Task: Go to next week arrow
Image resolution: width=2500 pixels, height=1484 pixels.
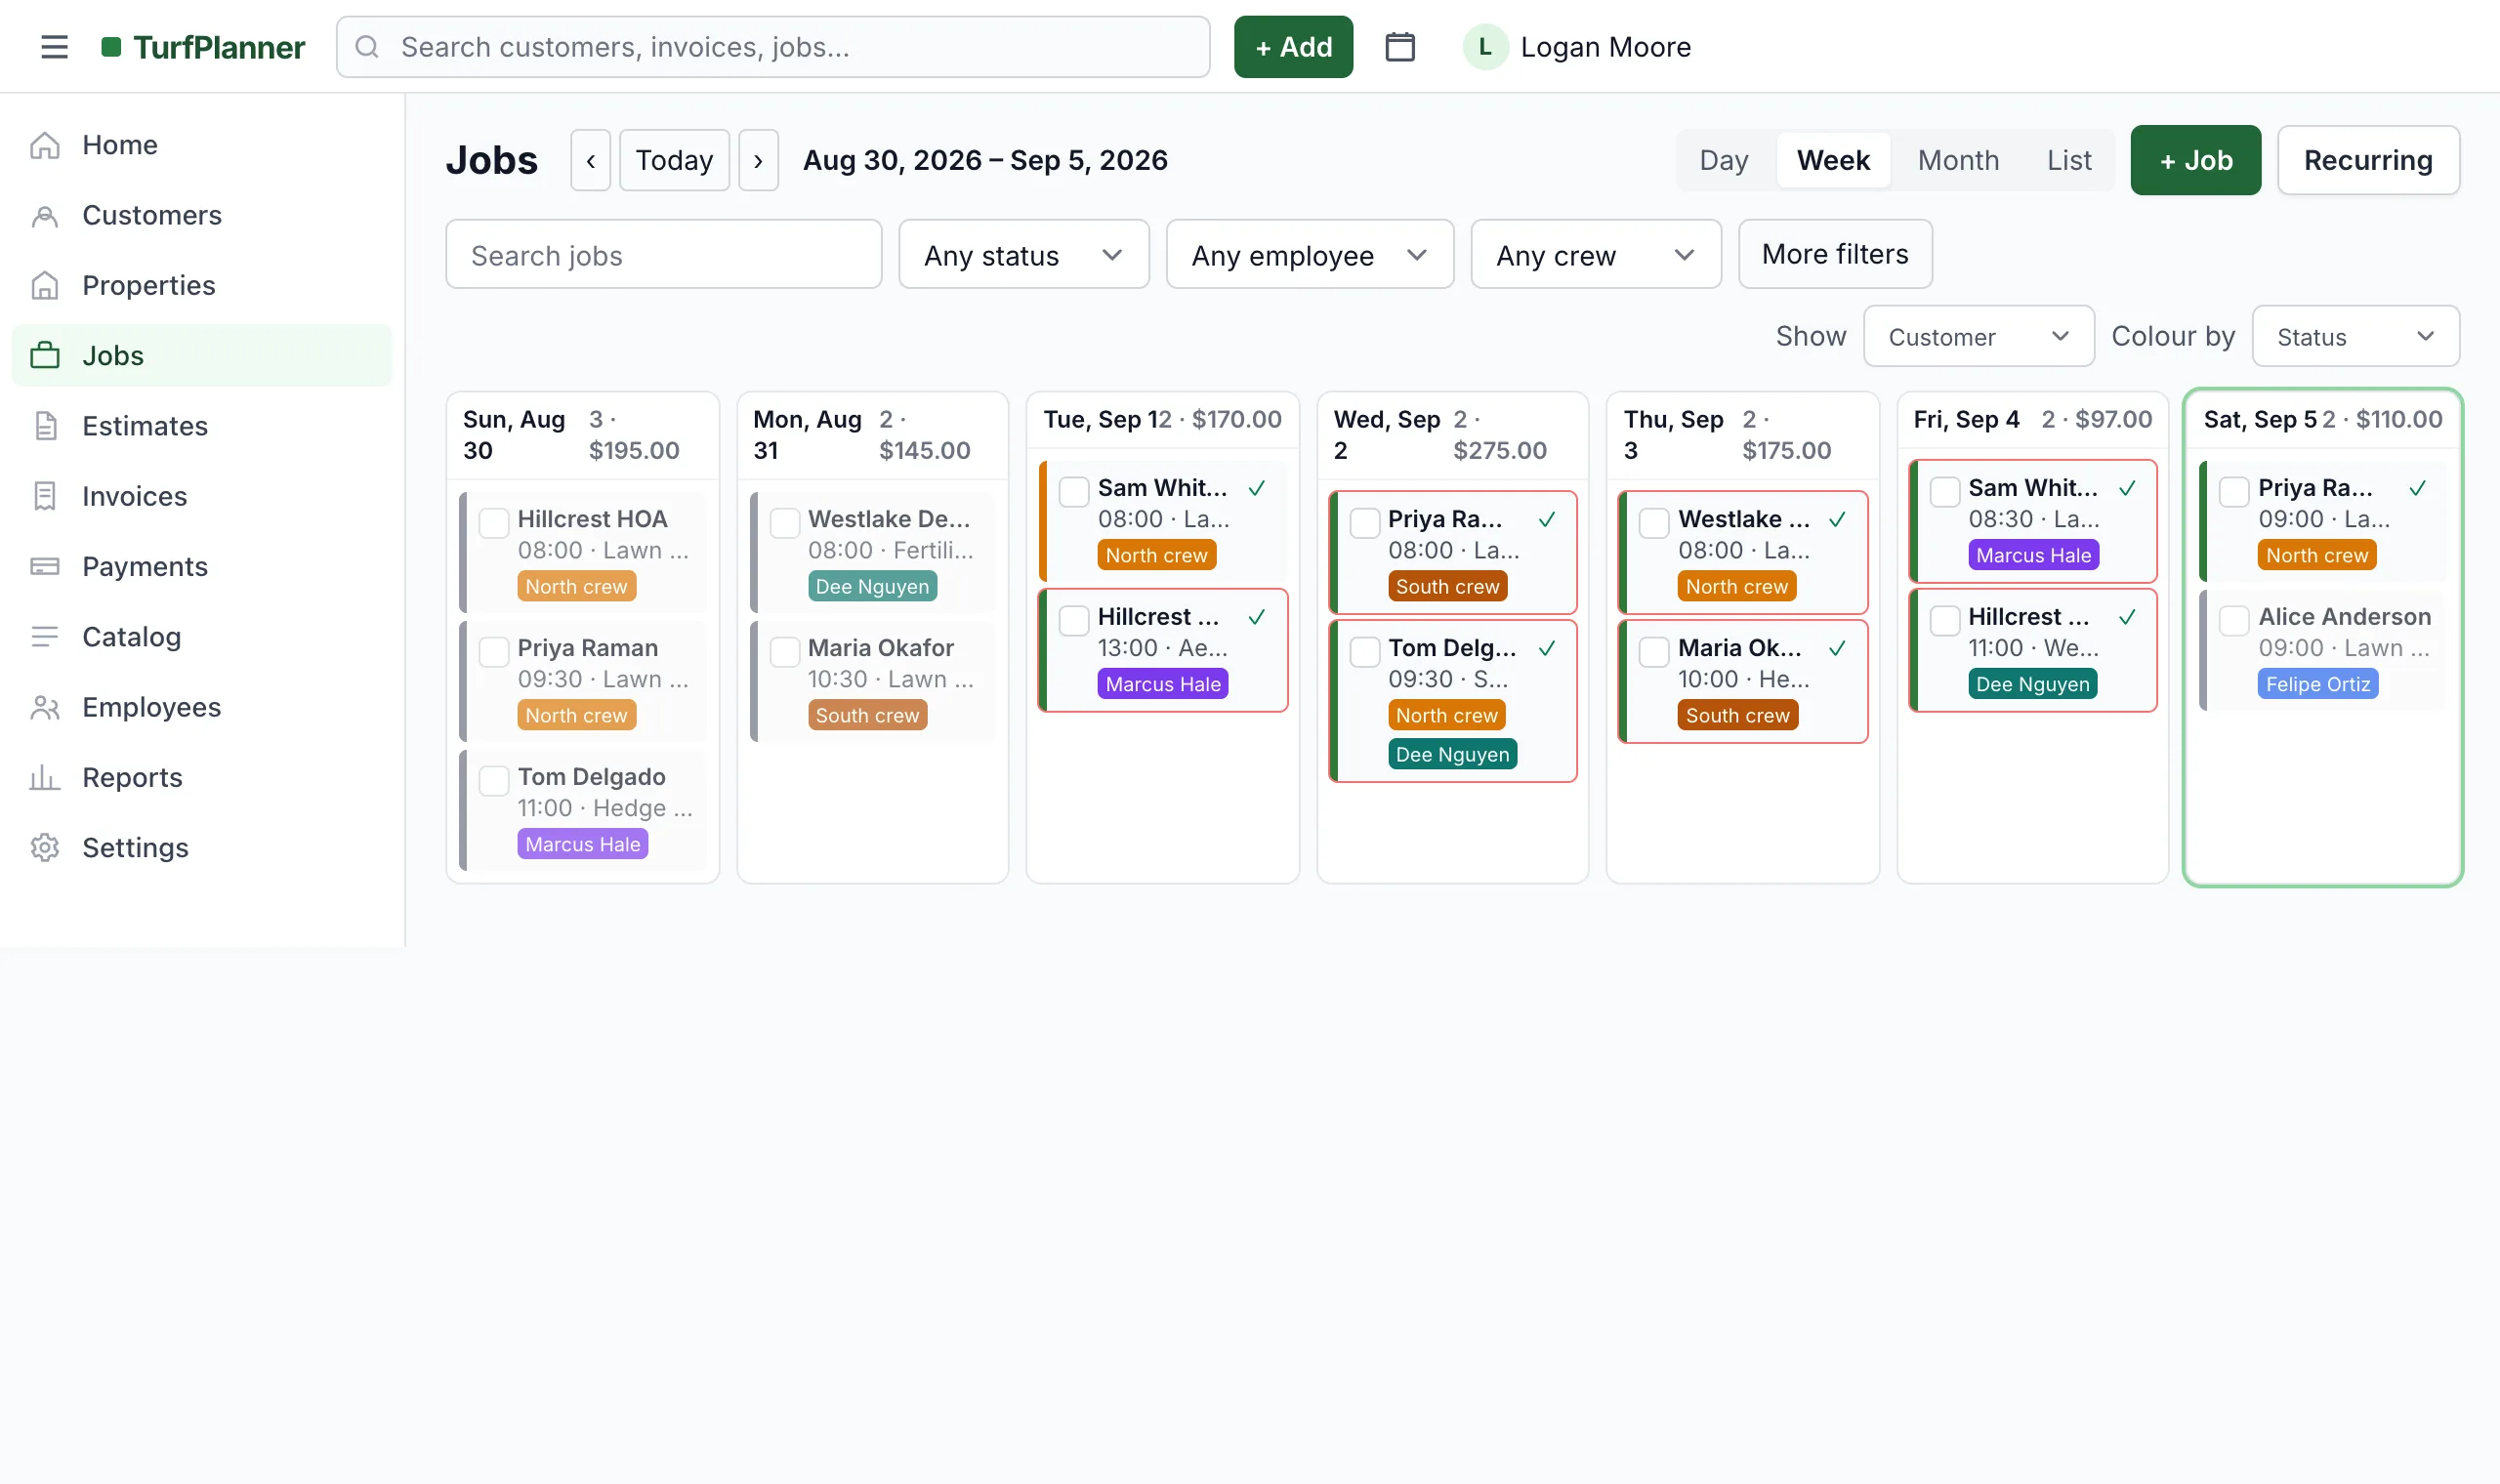Action: (x=758, y=160)
